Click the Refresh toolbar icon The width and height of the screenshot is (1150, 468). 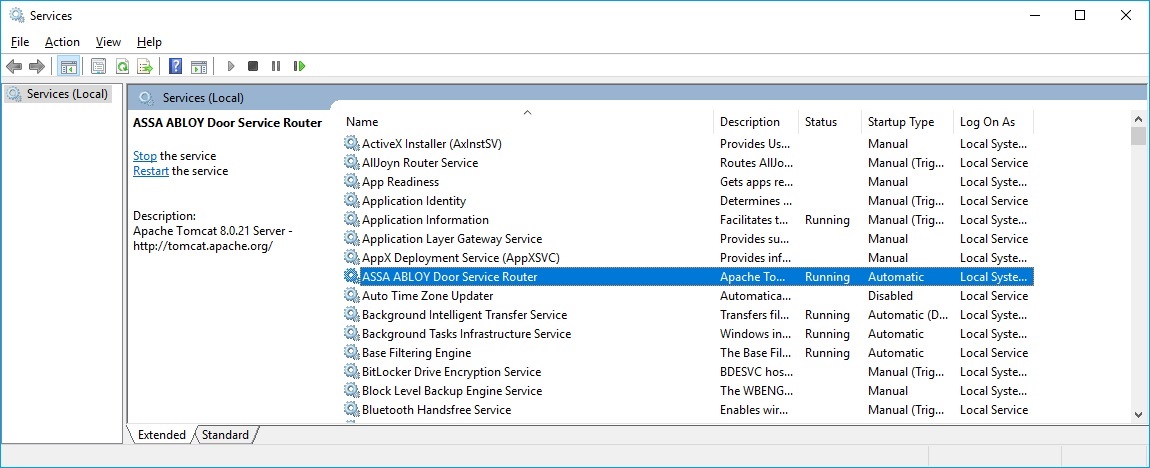coord(122,66)
